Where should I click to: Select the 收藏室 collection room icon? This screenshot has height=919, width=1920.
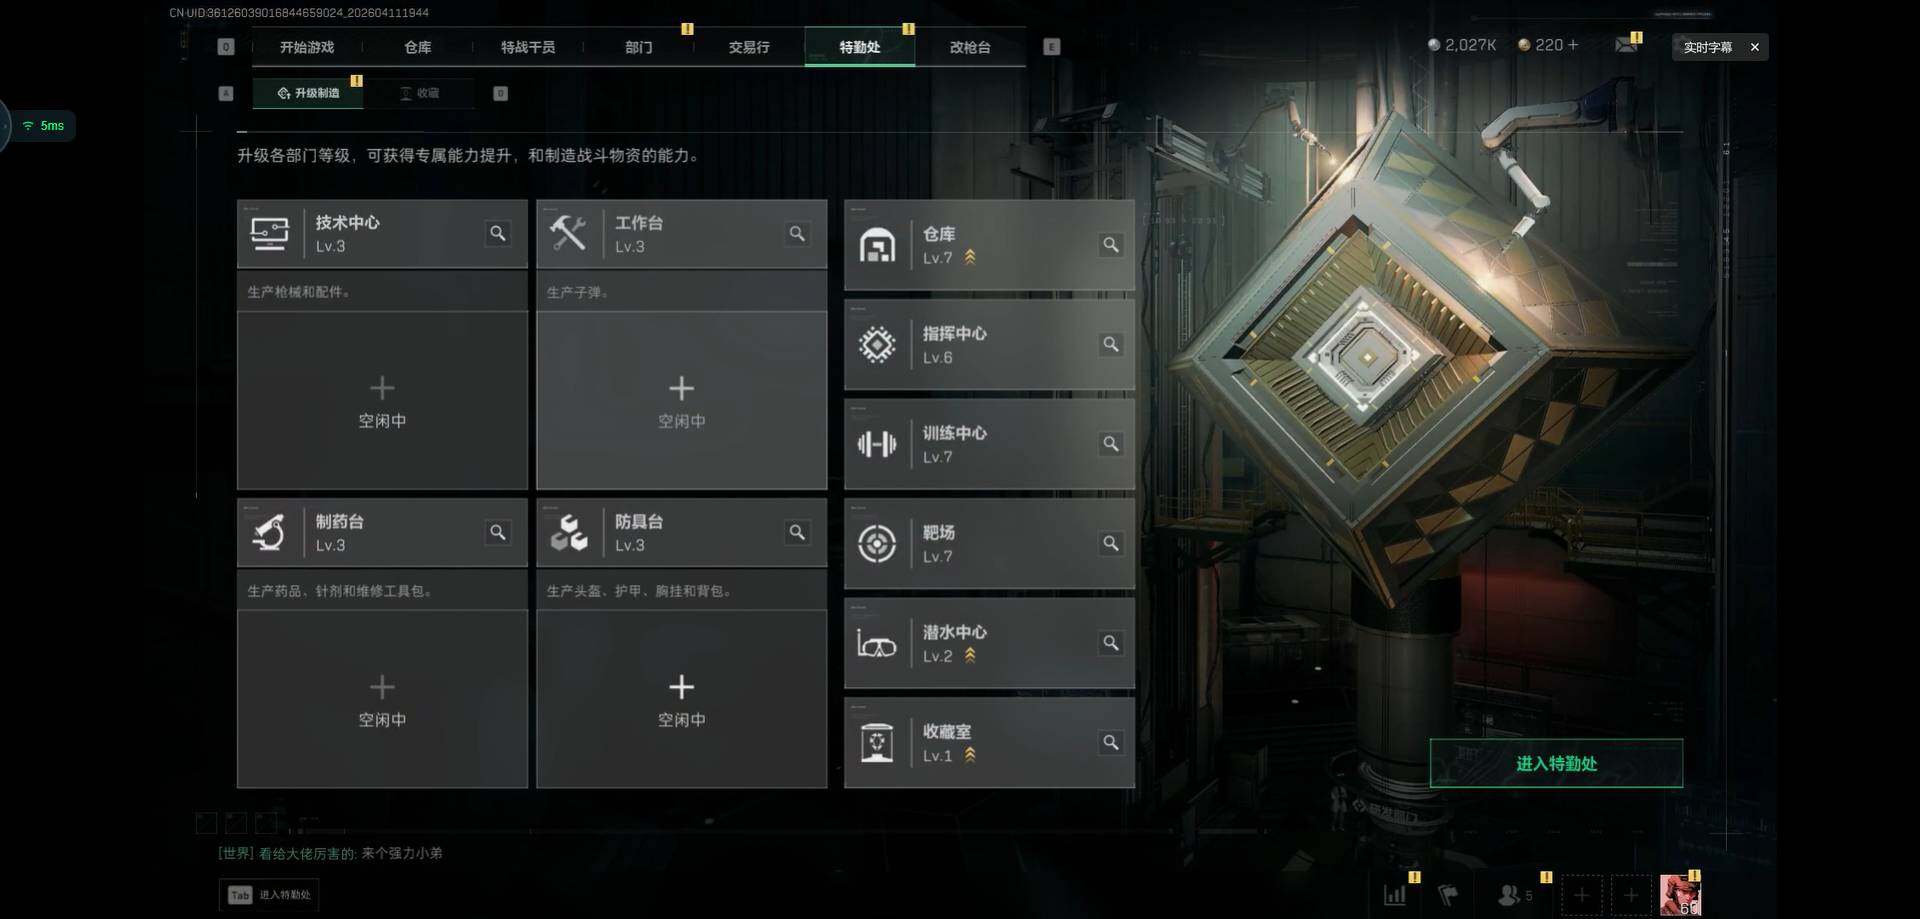[877, 743]
